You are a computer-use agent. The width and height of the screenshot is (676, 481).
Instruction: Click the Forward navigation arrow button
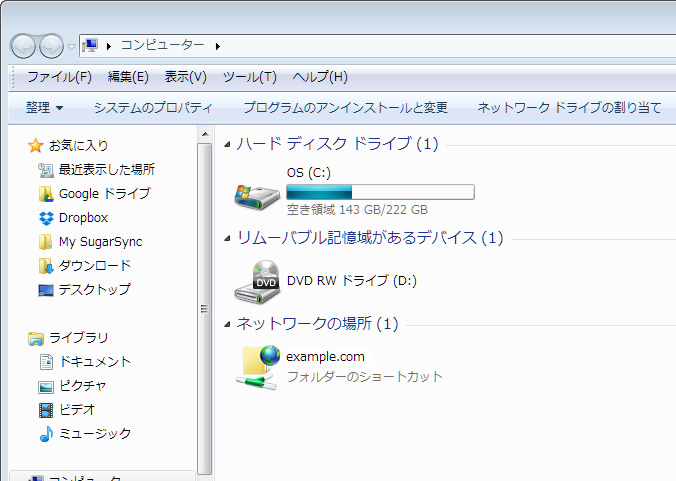51,46
